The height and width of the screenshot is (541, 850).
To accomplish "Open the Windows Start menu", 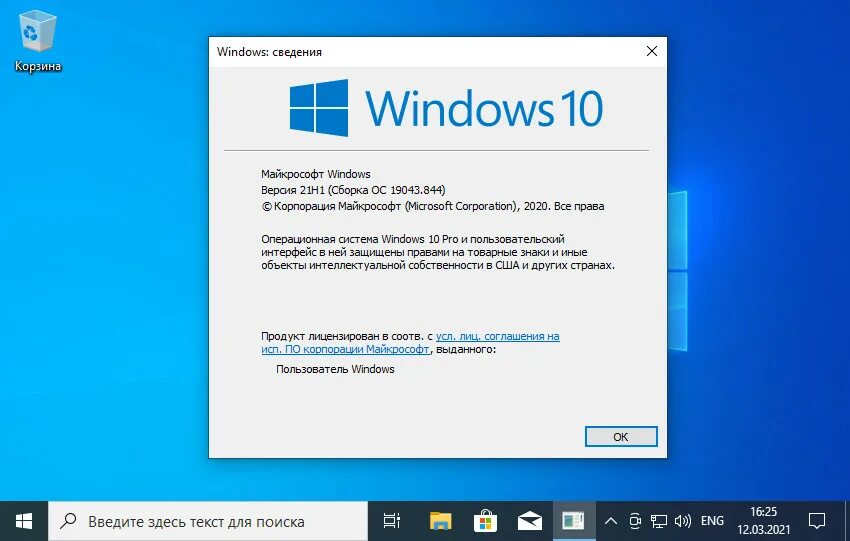I will [x=24, y=521].
